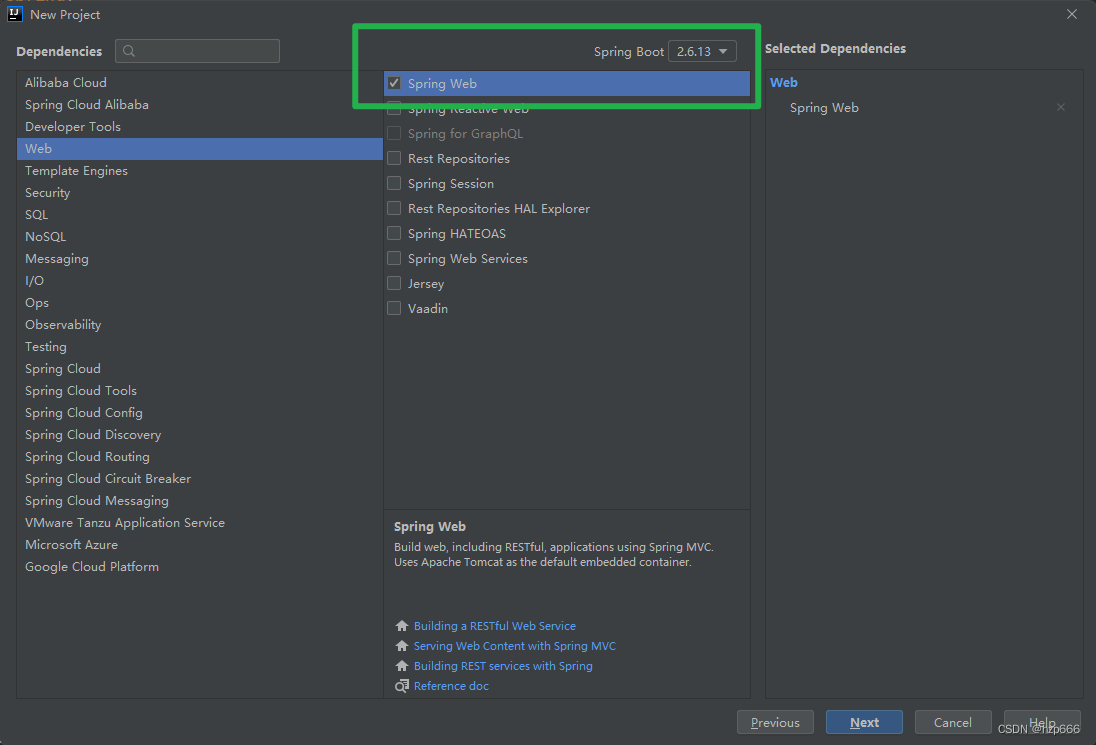Select the Spring Web Services checkbox

click(394, 259)
